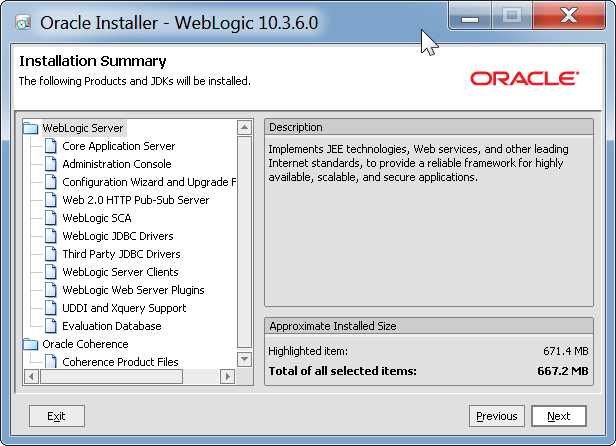Click the Web 2.0 HTTP Pub-Sub Server icon
The image size is (616, 446).
pos(50,200)
